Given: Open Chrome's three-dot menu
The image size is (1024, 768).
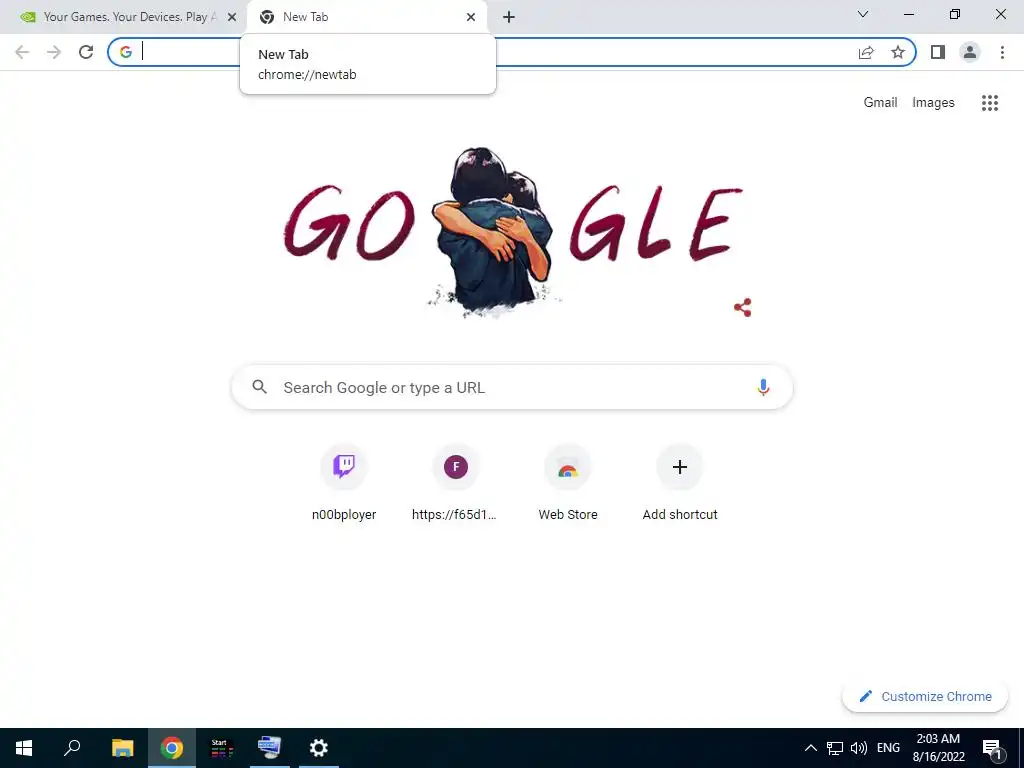Looking at the screenshot, I should coord(1002,52).
